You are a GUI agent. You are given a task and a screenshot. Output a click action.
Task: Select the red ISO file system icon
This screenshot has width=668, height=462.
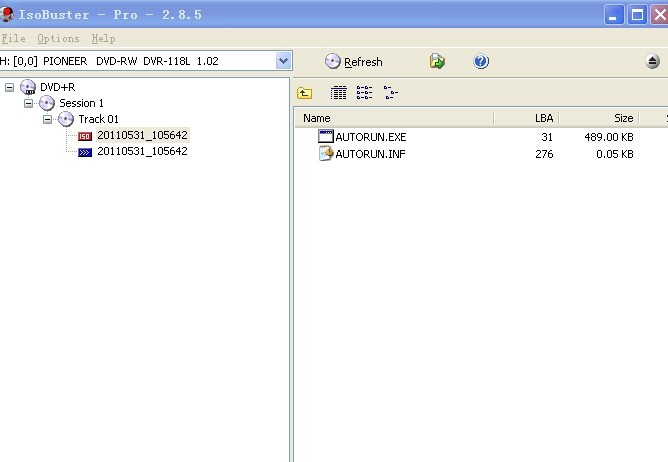[85, 136]
